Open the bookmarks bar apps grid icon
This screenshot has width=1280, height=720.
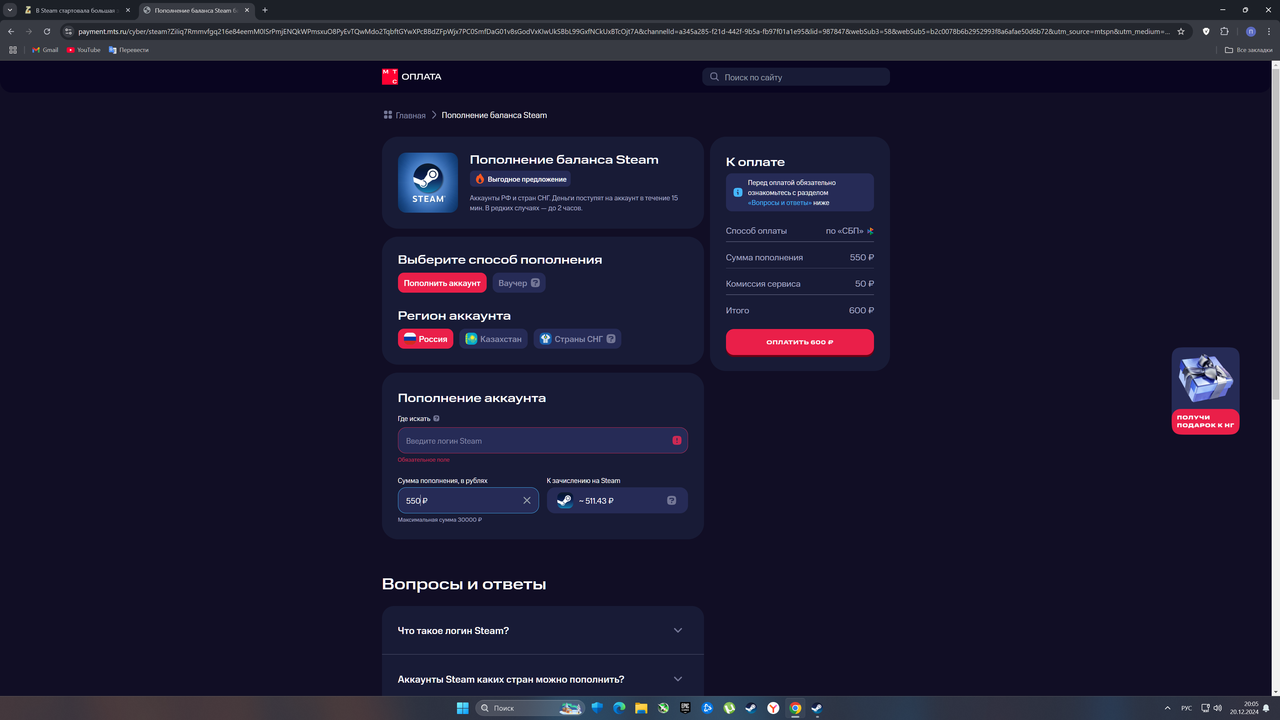point(13,49)
